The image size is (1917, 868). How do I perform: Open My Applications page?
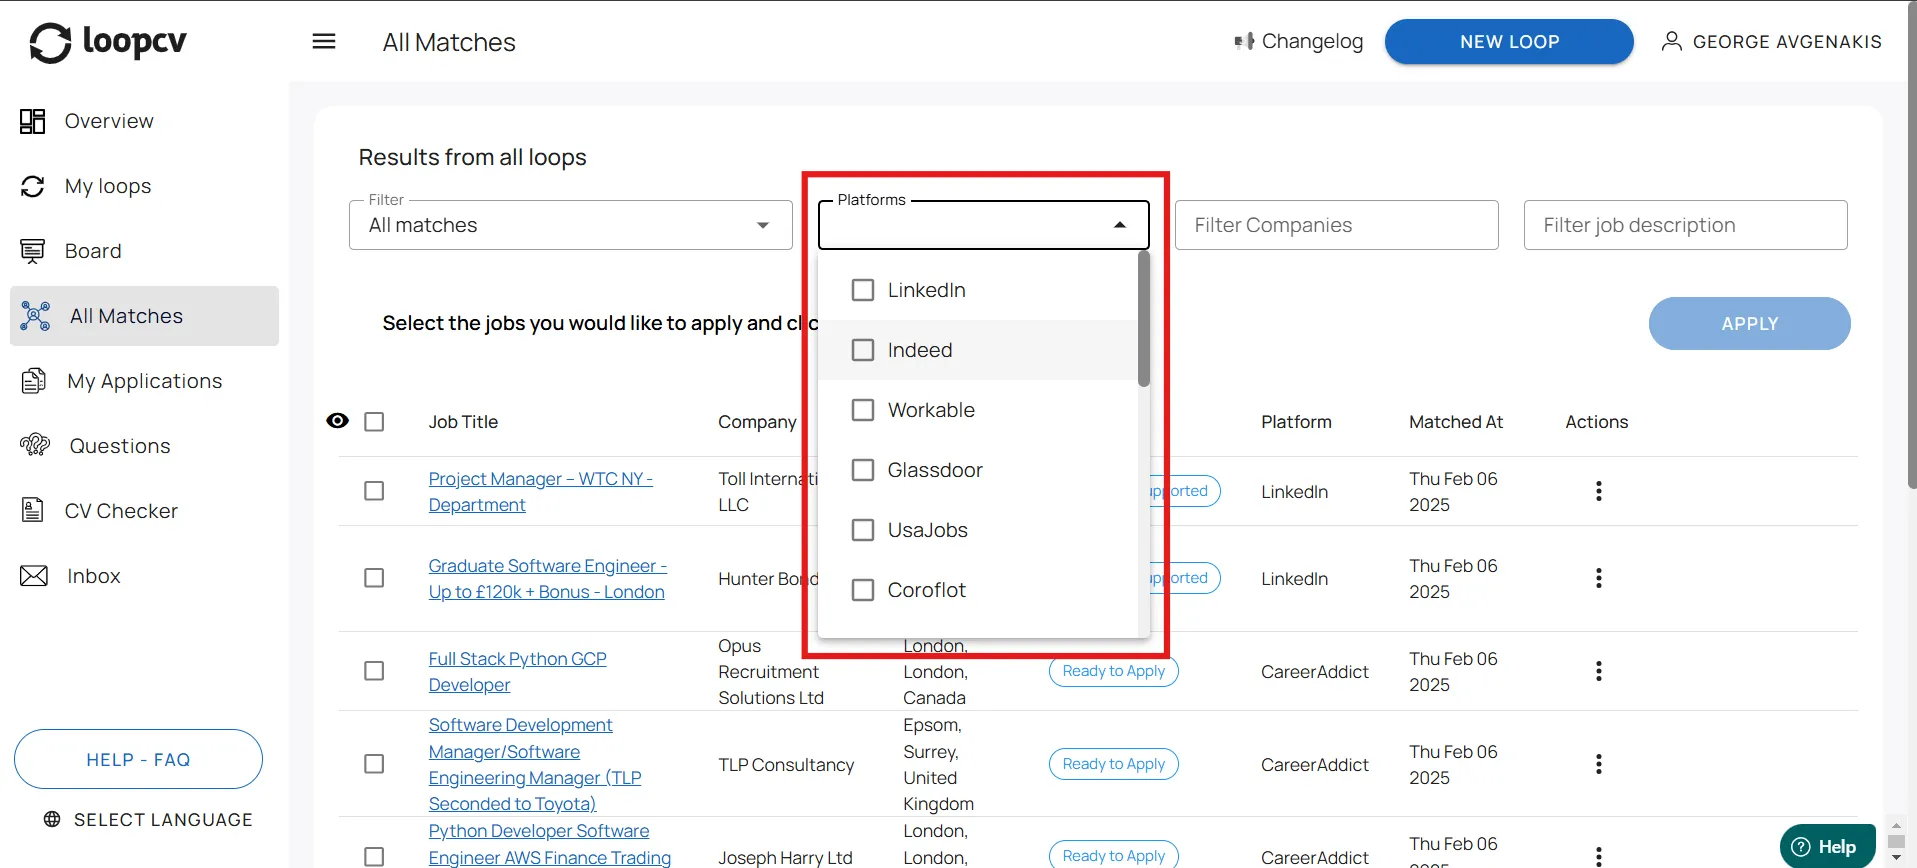click(145, 381)
